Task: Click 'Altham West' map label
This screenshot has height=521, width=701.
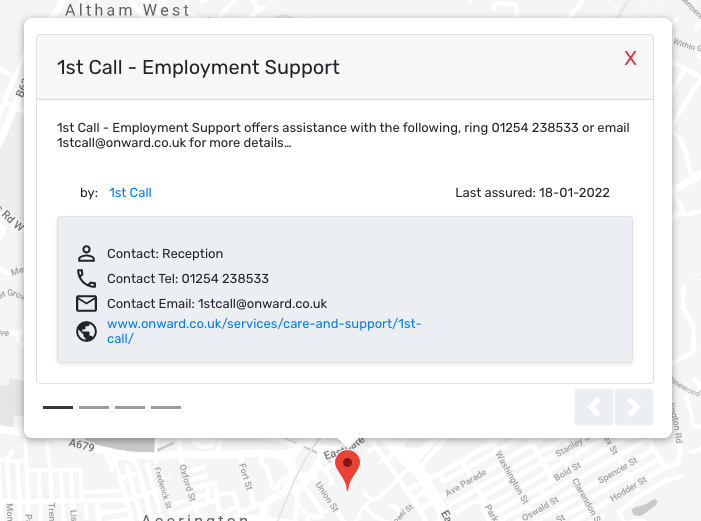Action: pos(127,10)
